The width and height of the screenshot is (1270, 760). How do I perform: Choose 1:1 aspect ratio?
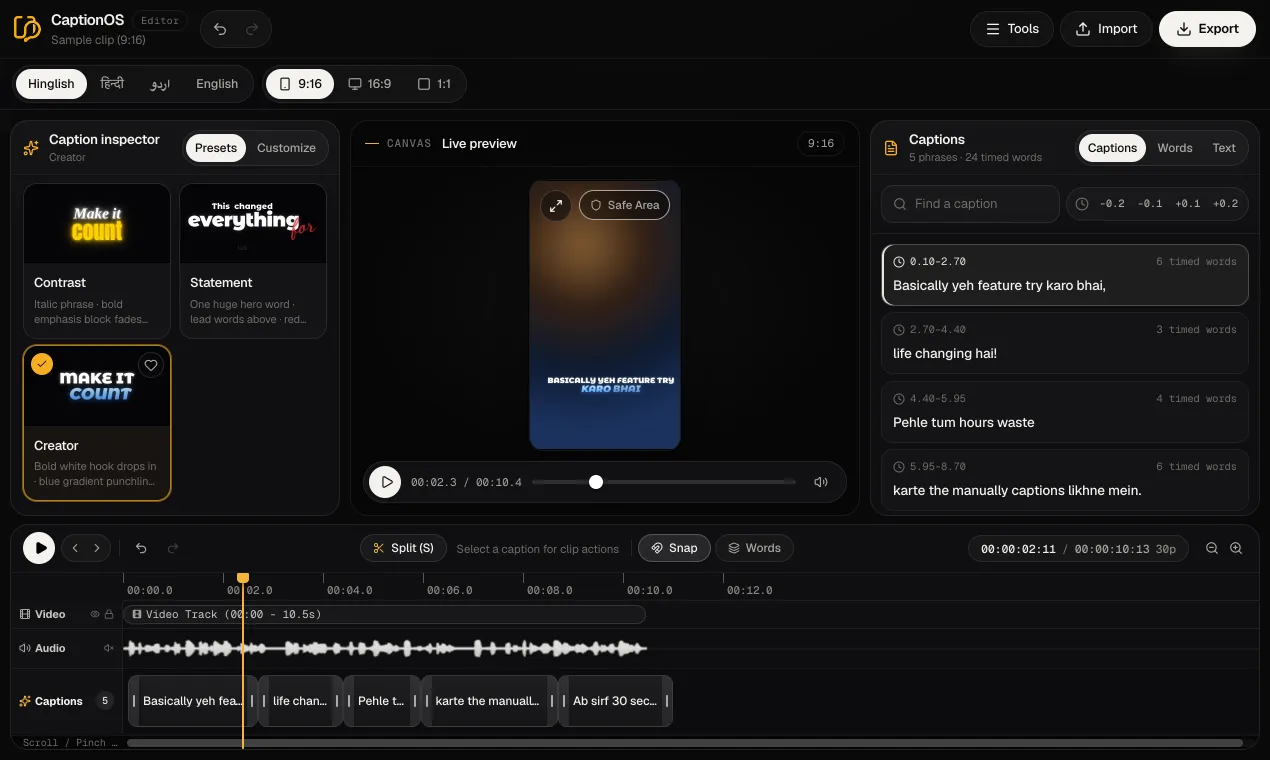click(x=434, y=84)
